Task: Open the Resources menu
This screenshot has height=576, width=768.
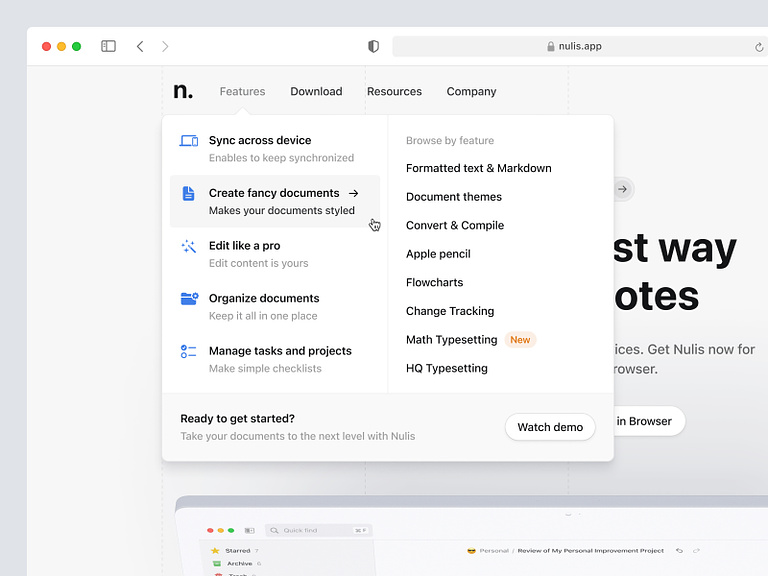Action: 394,91
